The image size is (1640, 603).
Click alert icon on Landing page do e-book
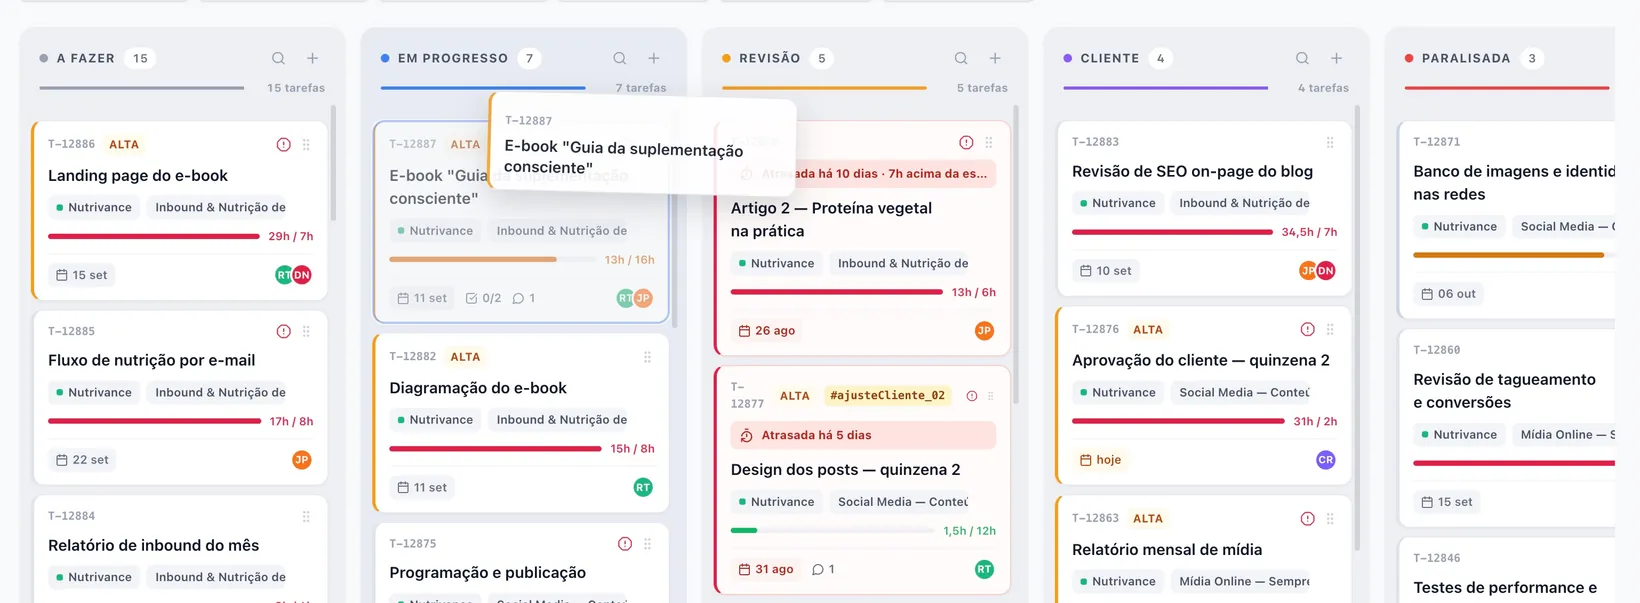(283, 145)
